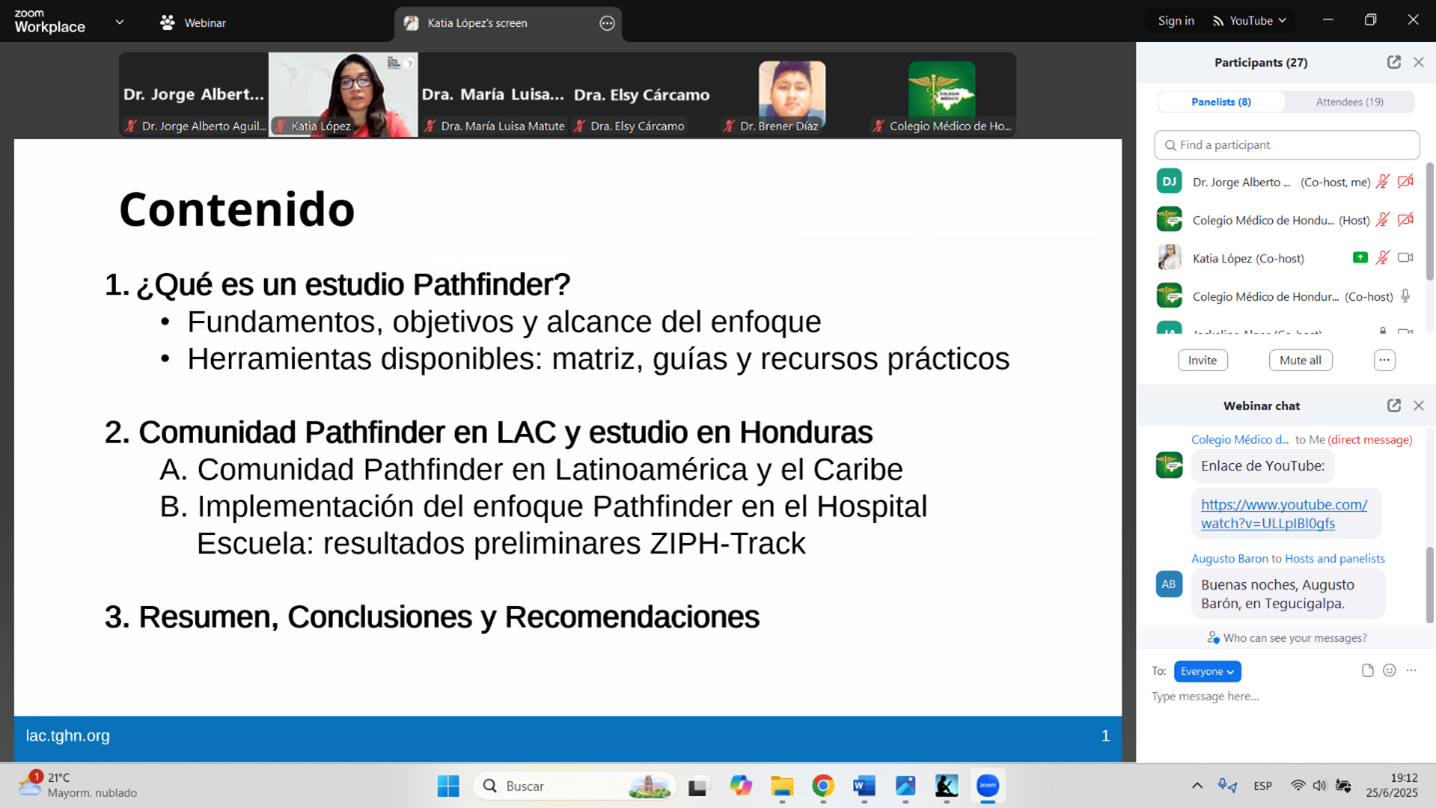Pop out the Webinar chat panel
1436x808 pixels.
[x=1394, y=405]
